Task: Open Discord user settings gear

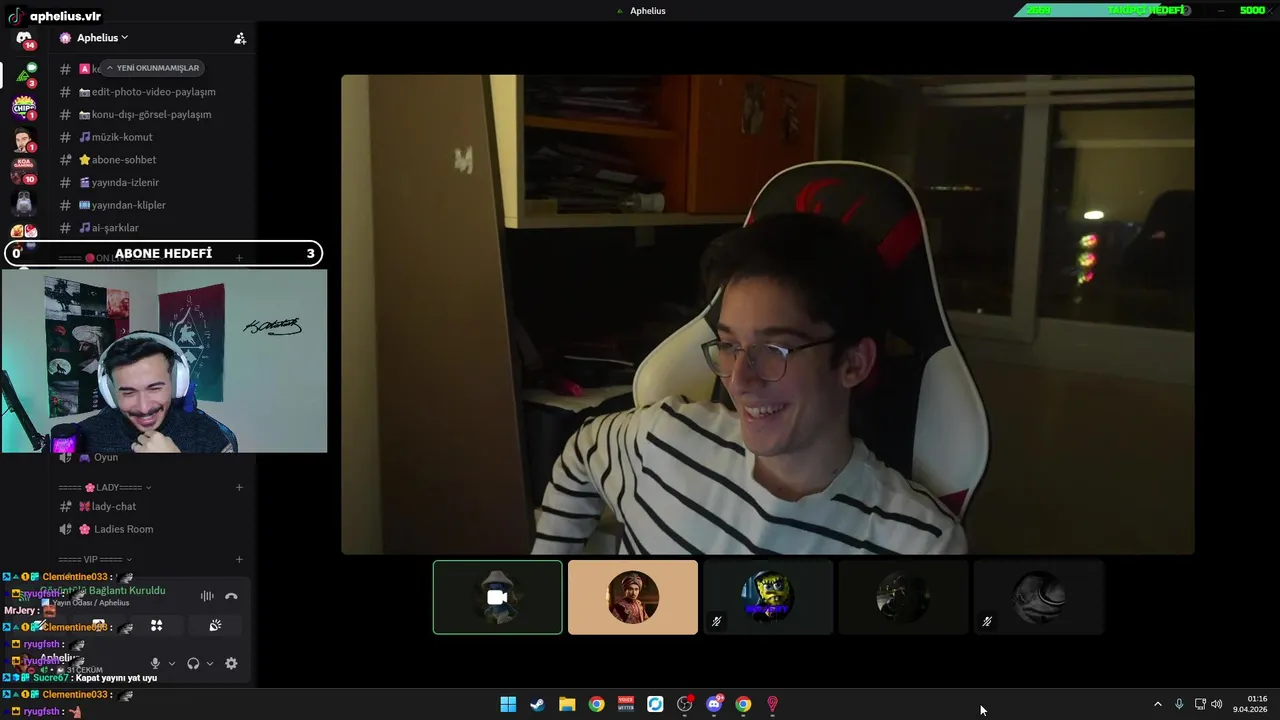Action: [x=231, y=663]
